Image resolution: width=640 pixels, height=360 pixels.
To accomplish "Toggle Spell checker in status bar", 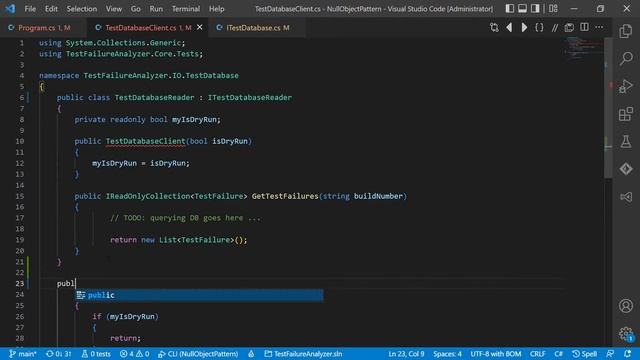I will 584,354.
